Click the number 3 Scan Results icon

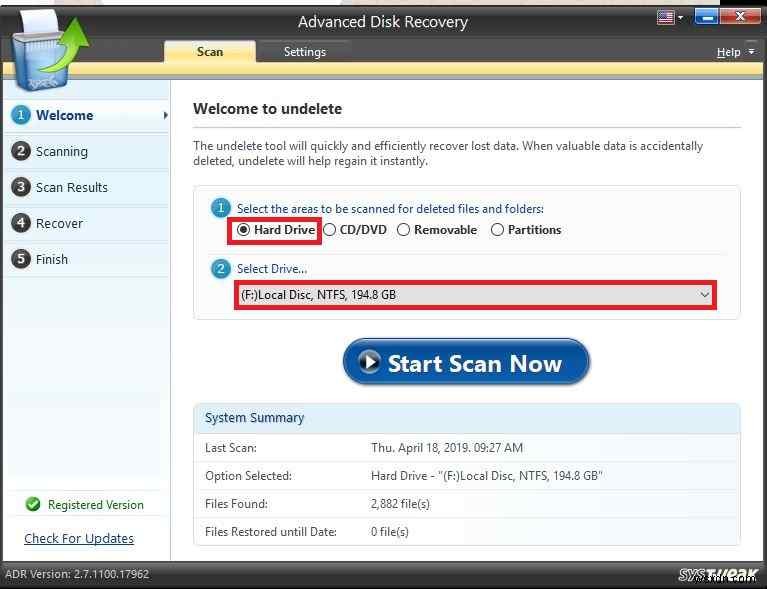pyautogui.click(x=21, y=187)
